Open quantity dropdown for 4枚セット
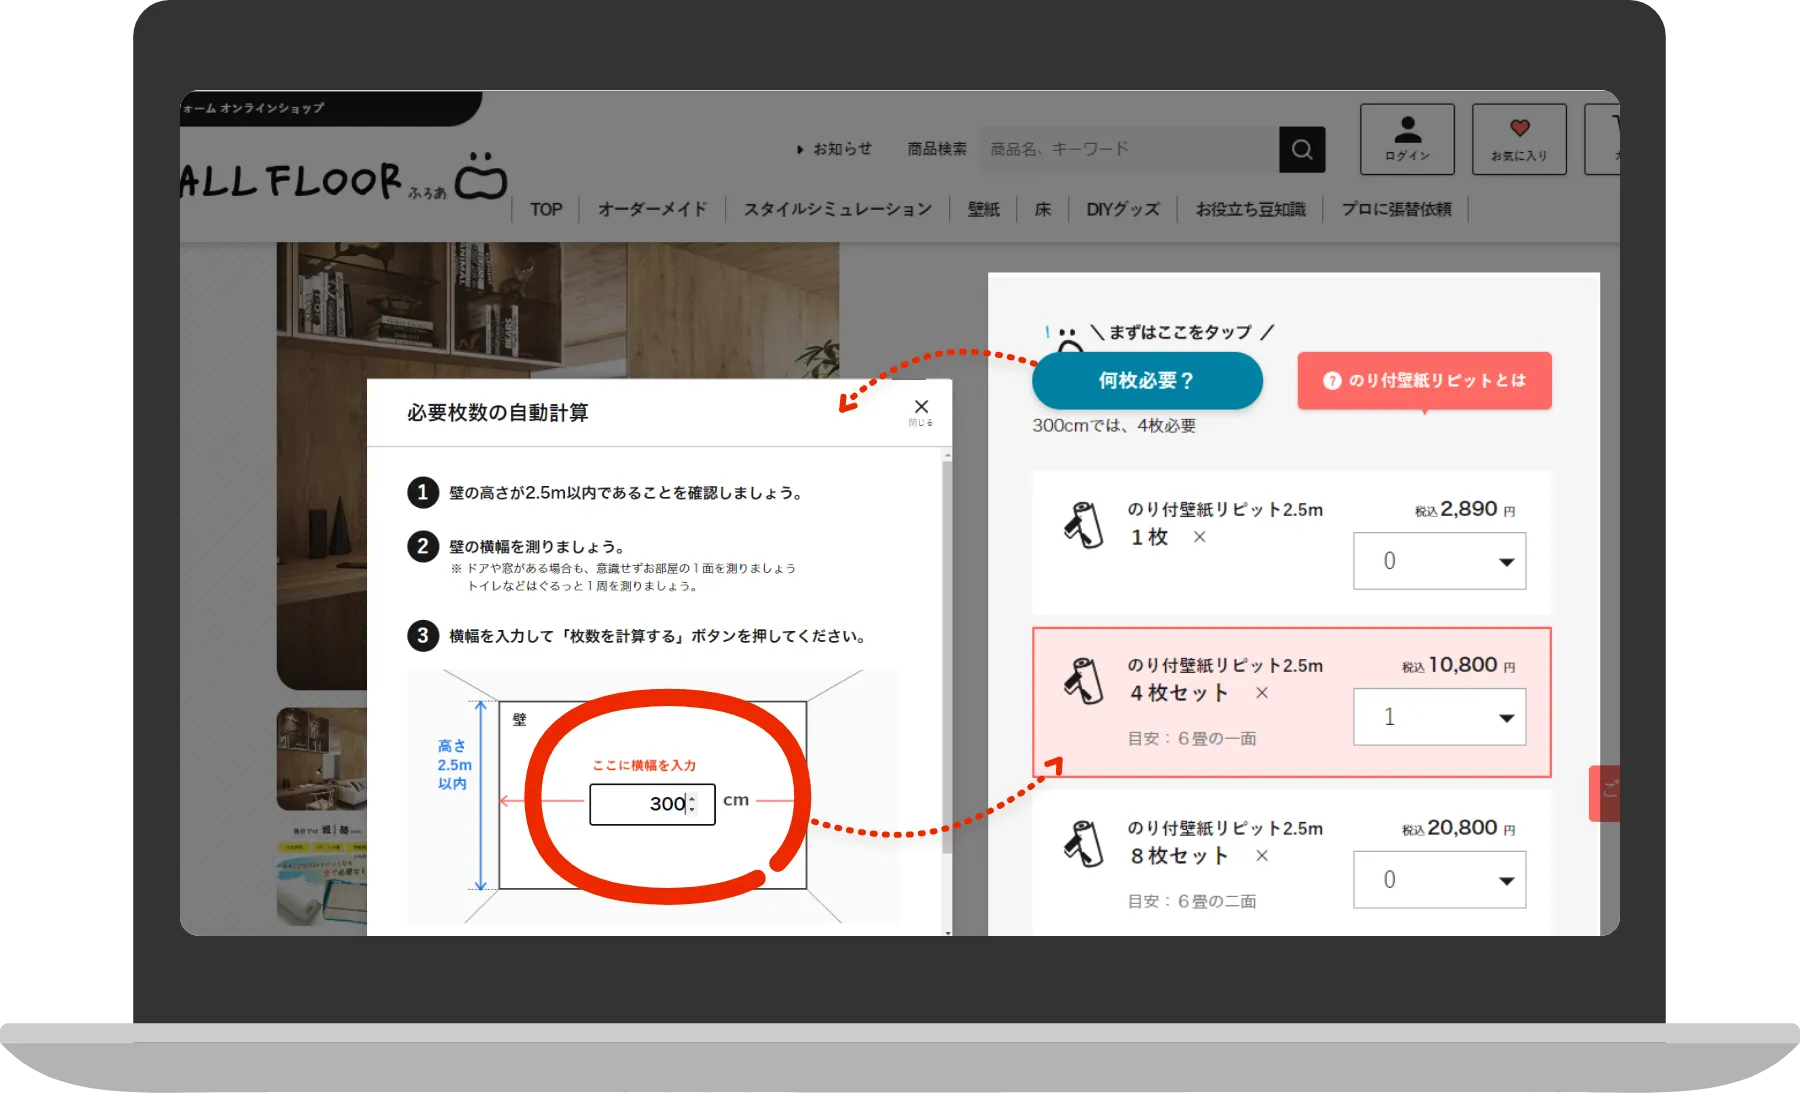This screenshot has width=1800, height=1093. point(1439,717)
